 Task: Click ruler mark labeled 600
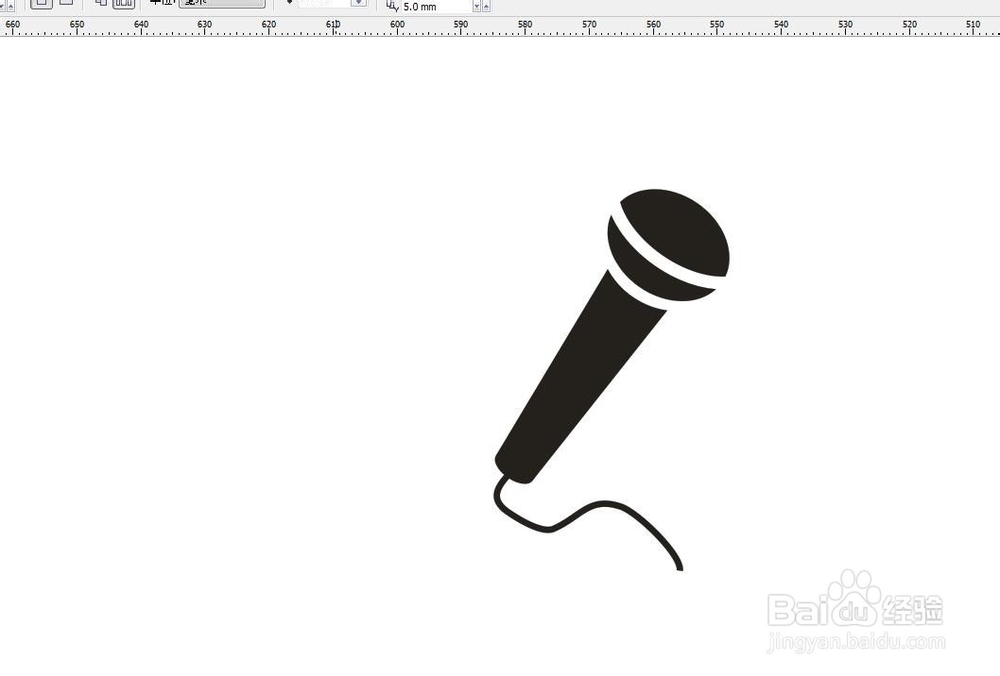(397, 24)
